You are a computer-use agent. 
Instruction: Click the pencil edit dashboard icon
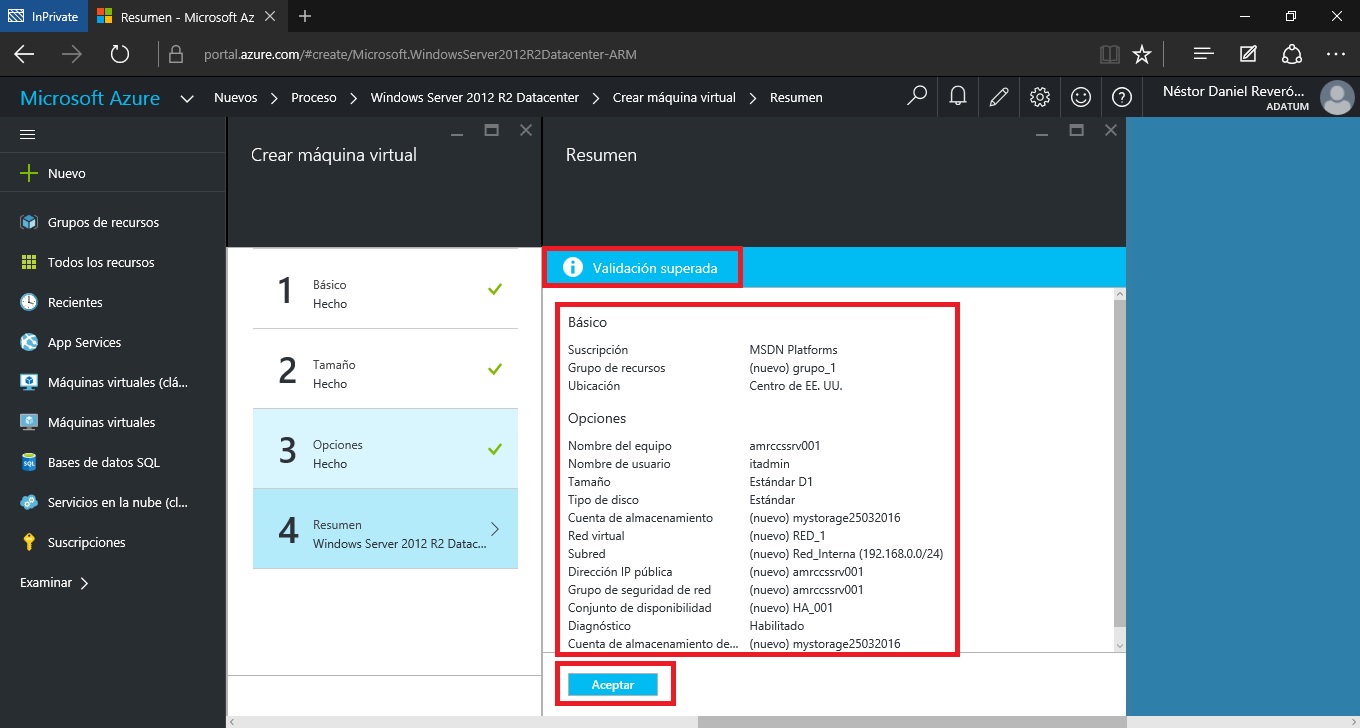tap(998, 97)
